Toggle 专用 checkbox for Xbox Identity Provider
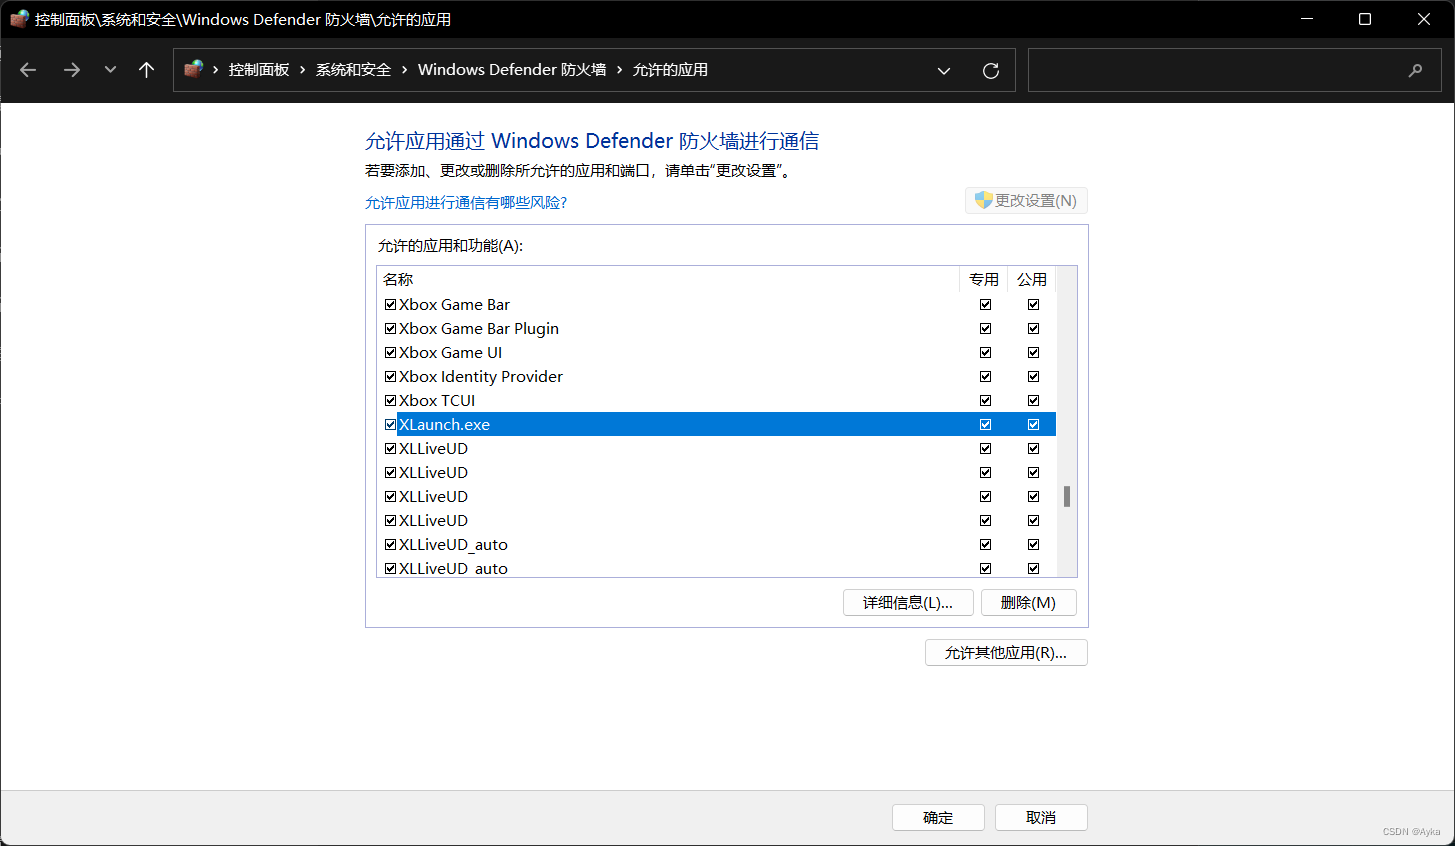The width and height of the screenshot is (1455, 846). [985, 376]
